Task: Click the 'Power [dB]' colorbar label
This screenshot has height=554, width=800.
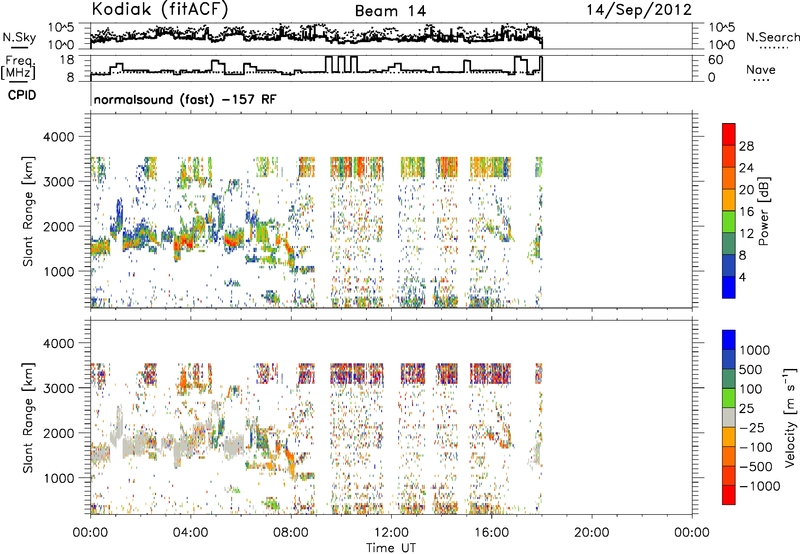Action: tap(763, 211)
